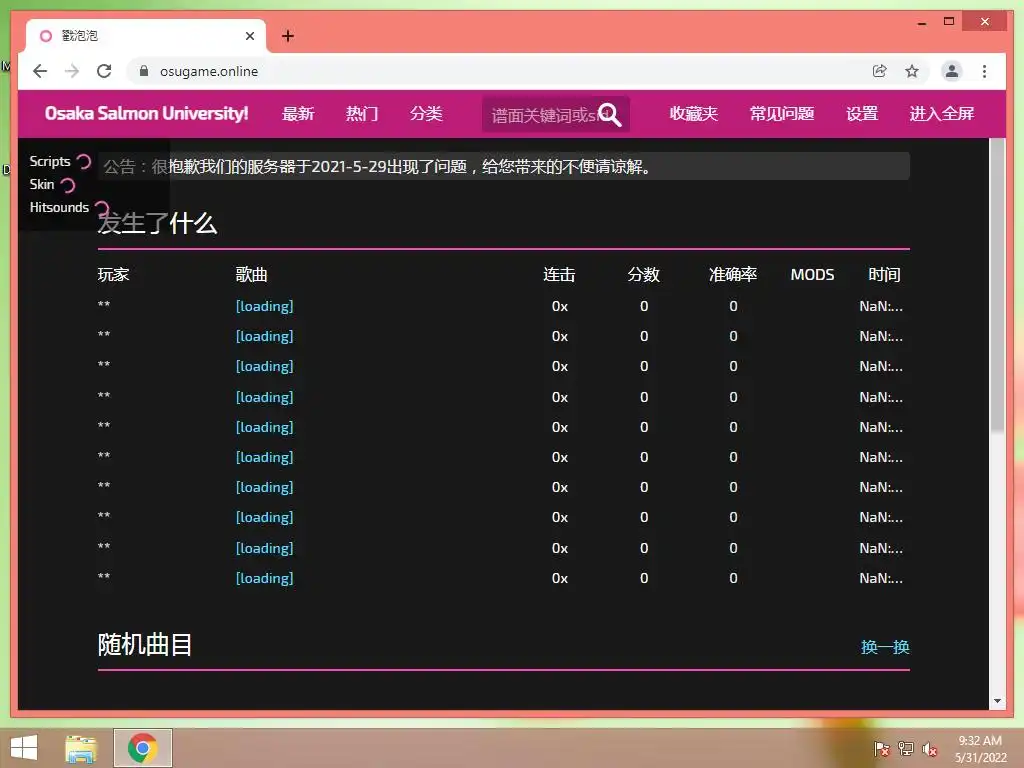Click the 随机曲目 section heading

coord(145,645)
